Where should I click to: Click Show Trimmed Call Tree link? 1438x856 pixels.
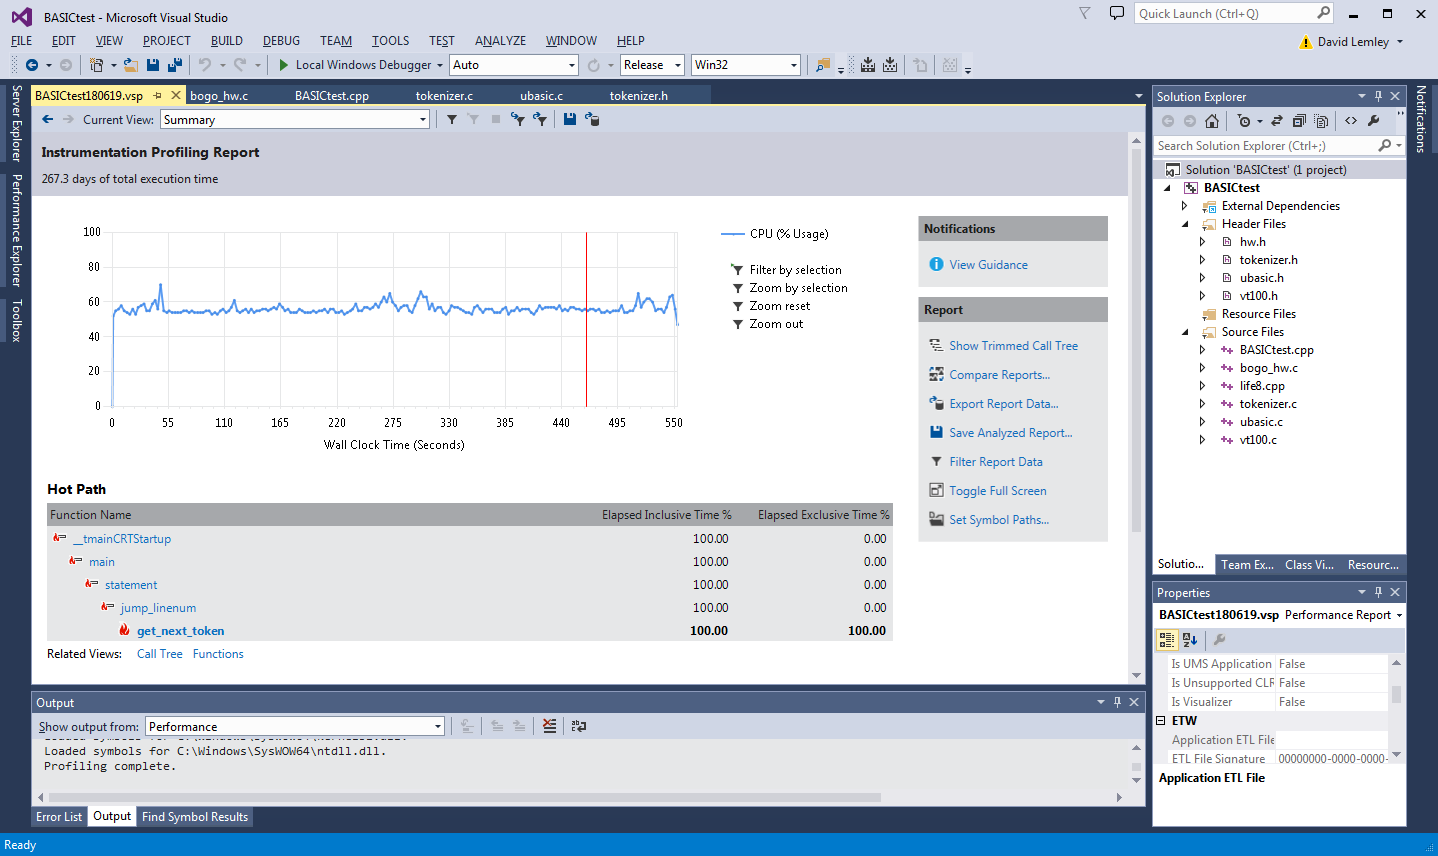(1013, 346)
